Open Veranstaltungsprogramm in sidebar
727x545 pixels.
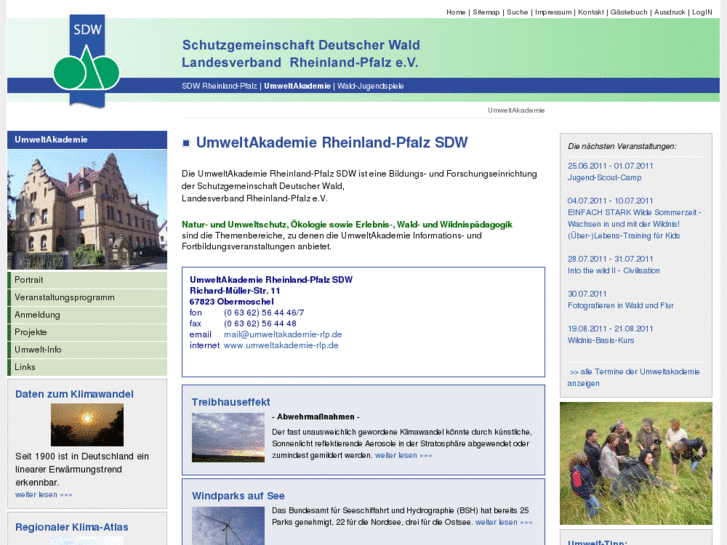87,297
